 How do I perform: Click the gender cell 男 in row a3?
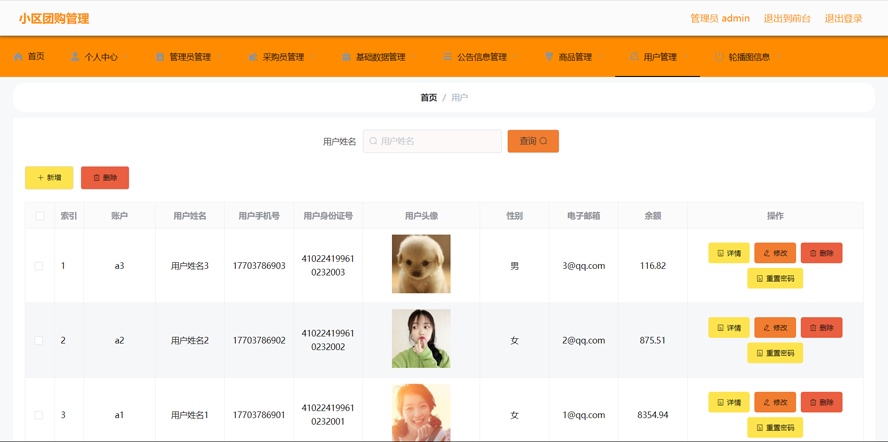[514, 266]
